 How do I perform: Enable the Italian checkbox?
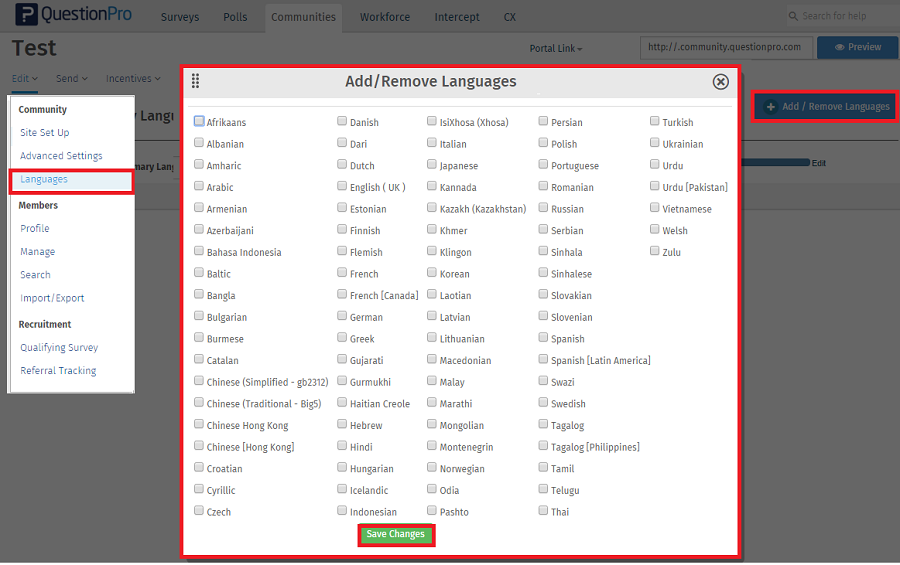[x=432, y=142]
